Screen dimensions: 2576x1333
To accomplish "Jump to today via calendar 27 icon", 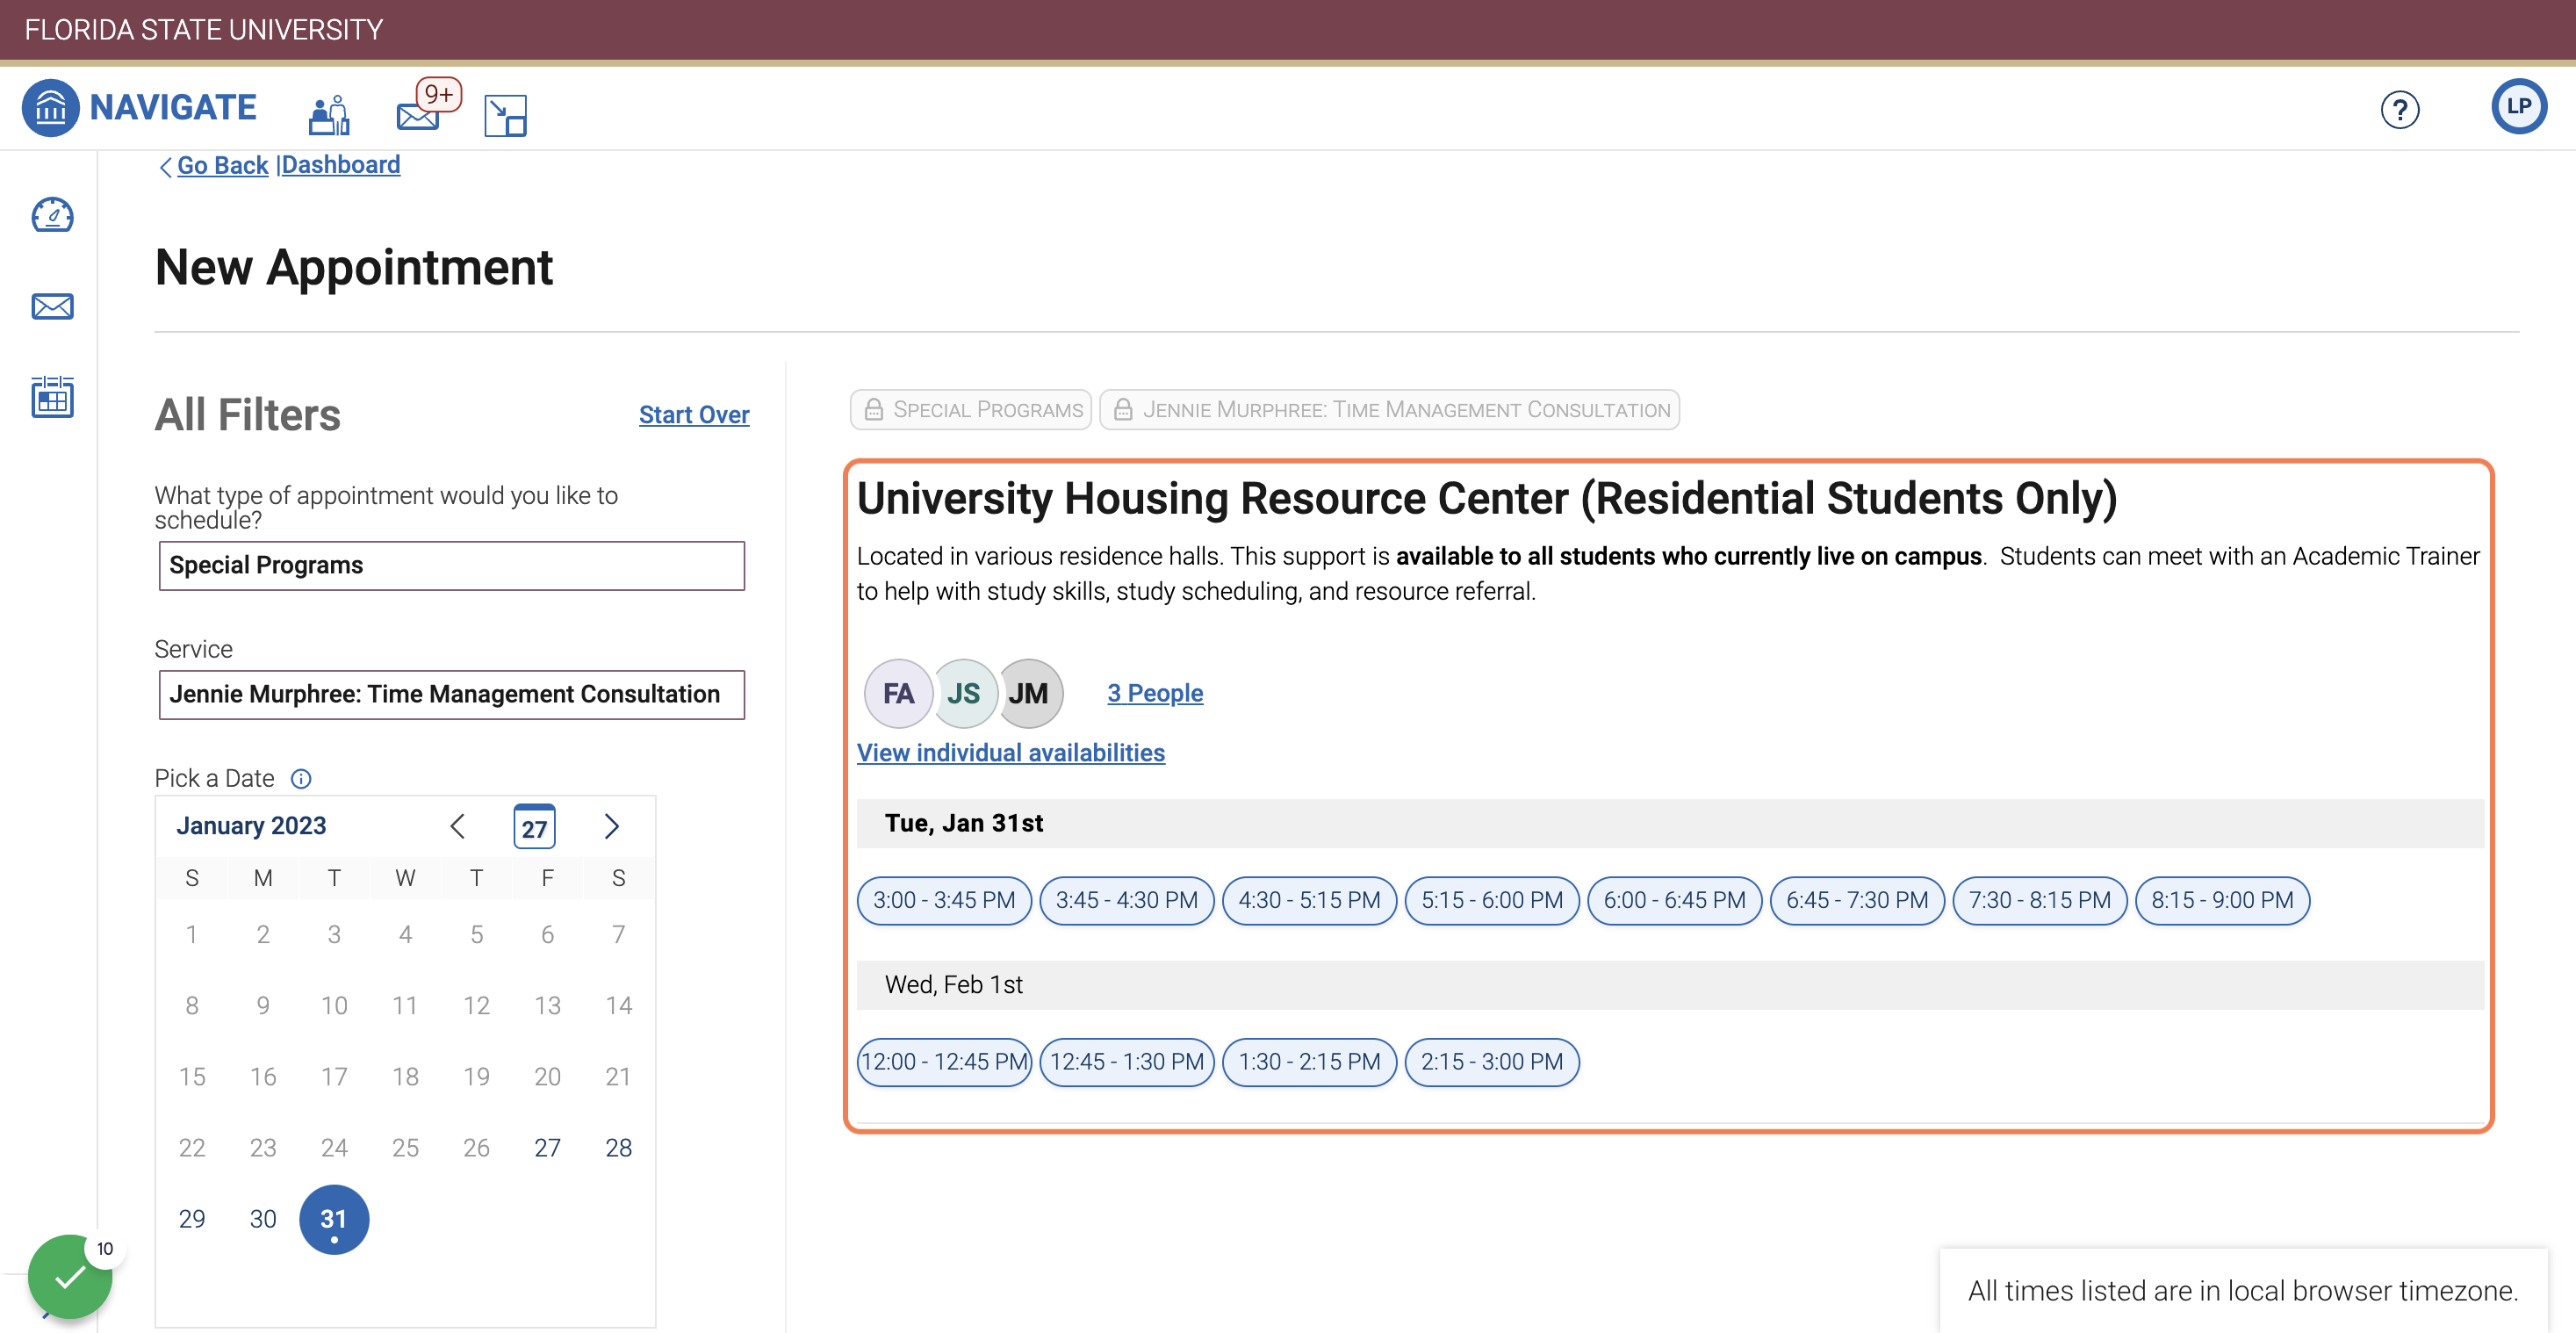I will [534, 826].
